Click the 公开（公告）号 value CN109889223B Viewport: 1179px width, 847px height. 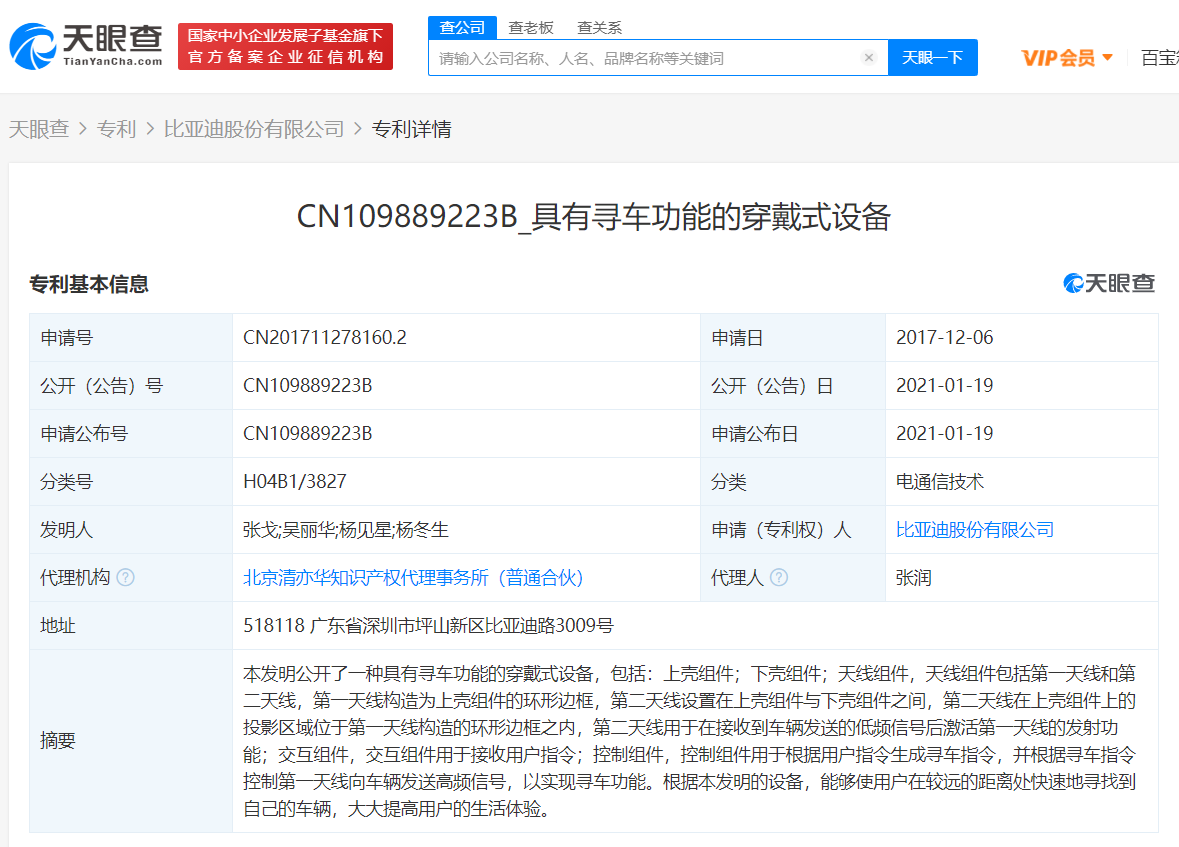click(308, 385)
